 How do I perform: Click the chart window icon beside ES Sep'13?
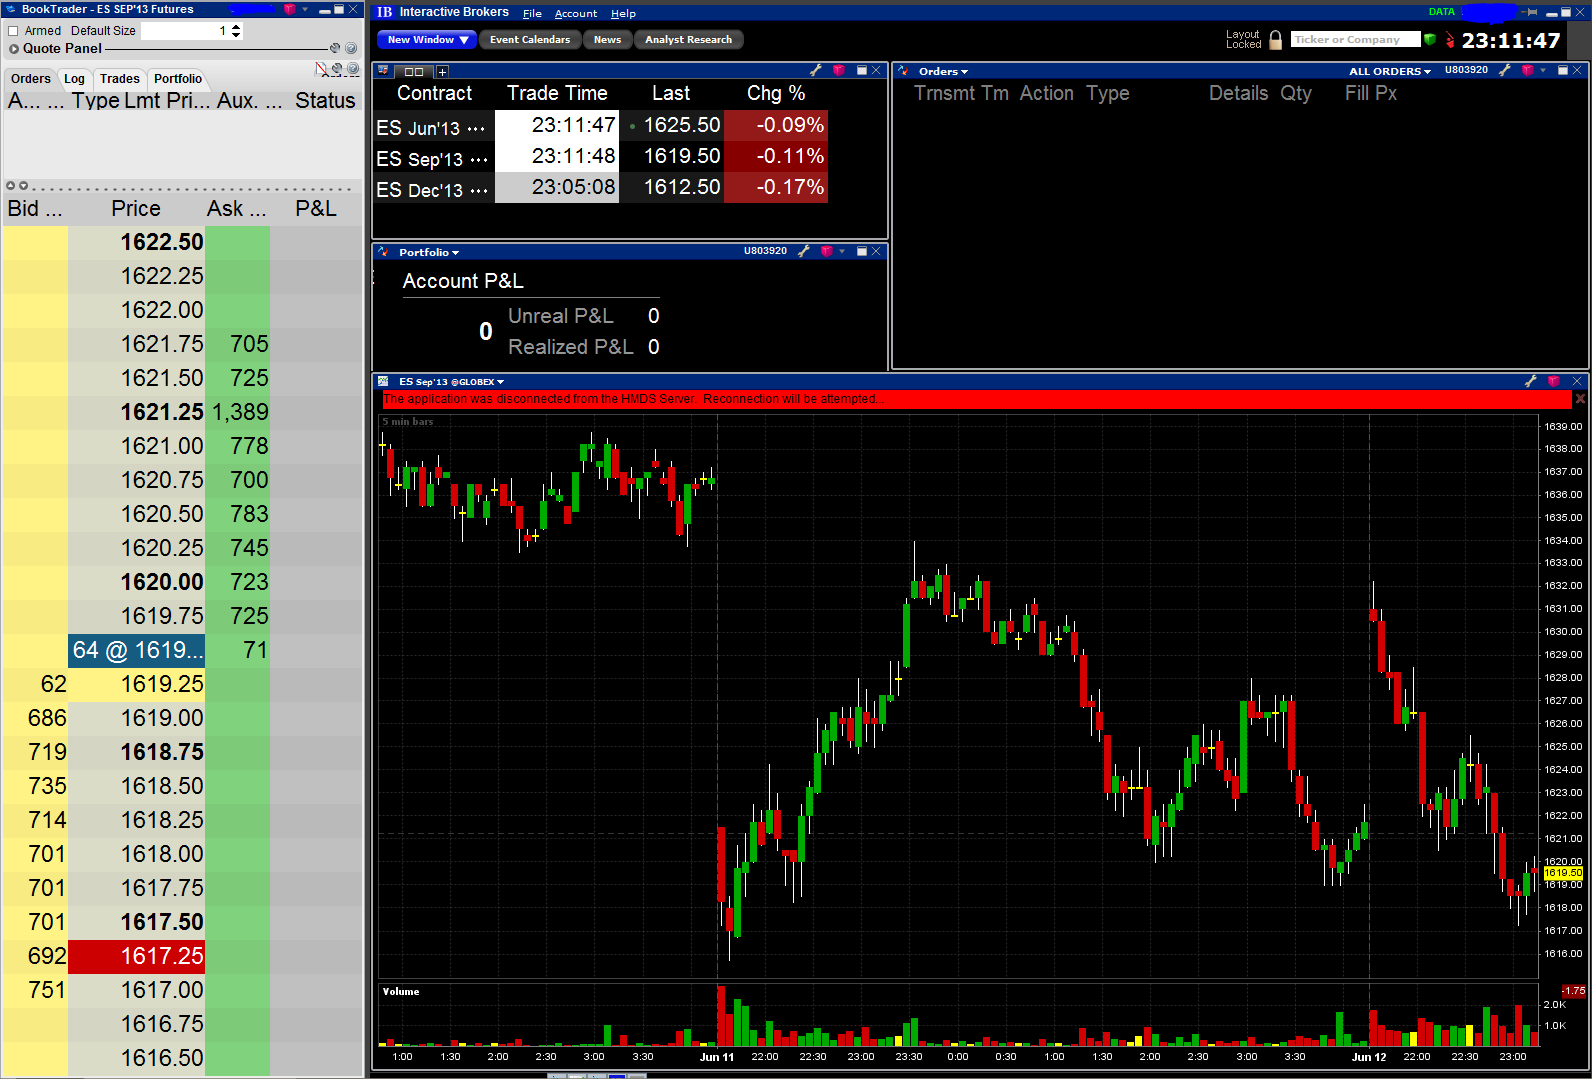[x=383, y=381]
